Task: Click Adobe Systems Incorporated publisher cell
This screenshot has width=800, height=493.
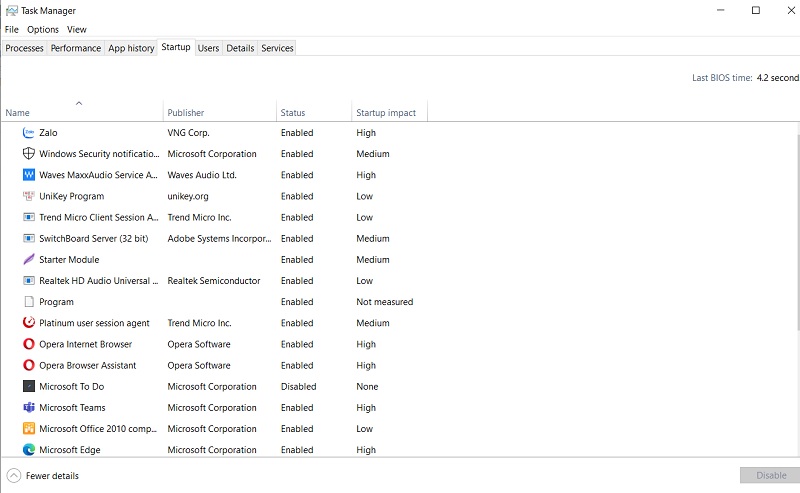Action: (219, 238)
